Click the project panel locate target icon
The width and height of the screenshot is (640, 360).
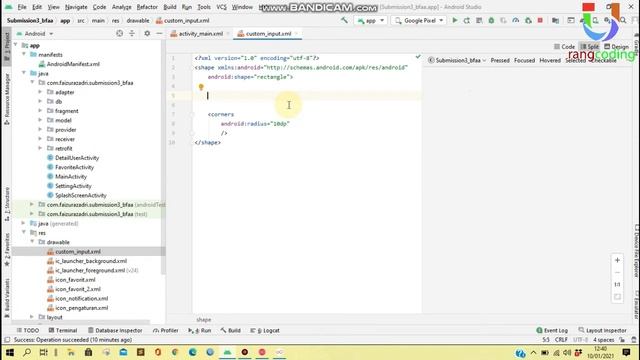pos(119,33)
